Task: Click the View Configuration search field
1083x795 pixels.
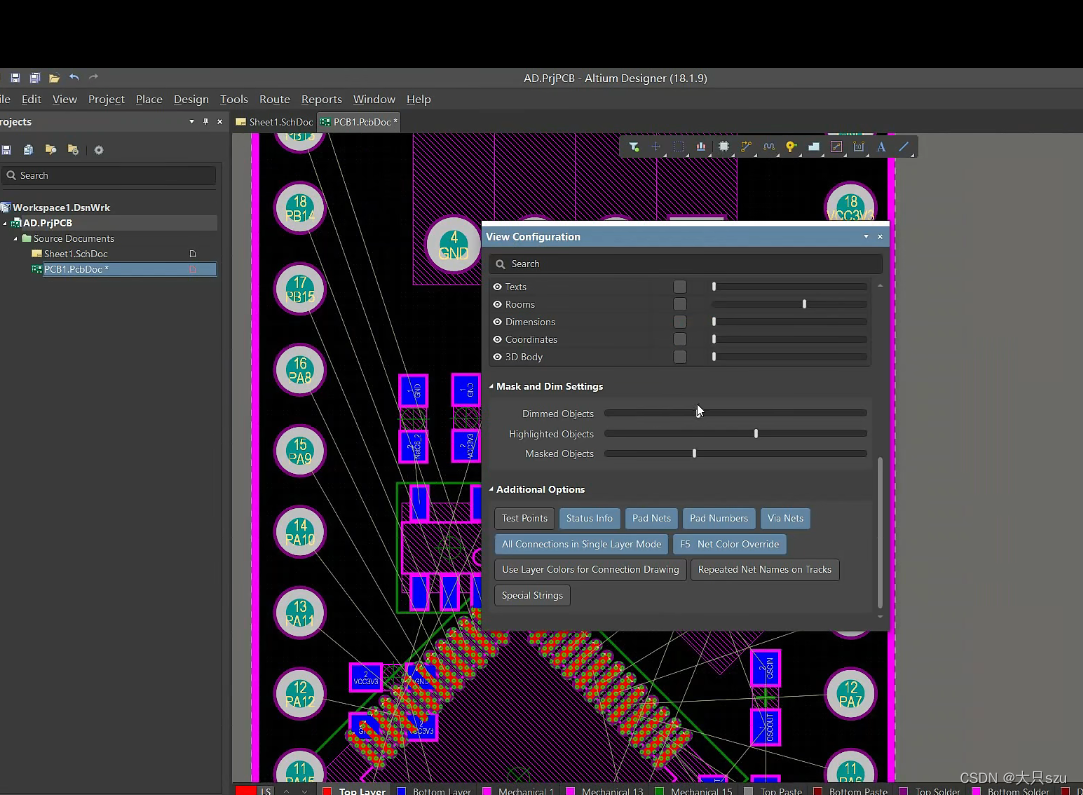Action: click(x=686, y=264)
